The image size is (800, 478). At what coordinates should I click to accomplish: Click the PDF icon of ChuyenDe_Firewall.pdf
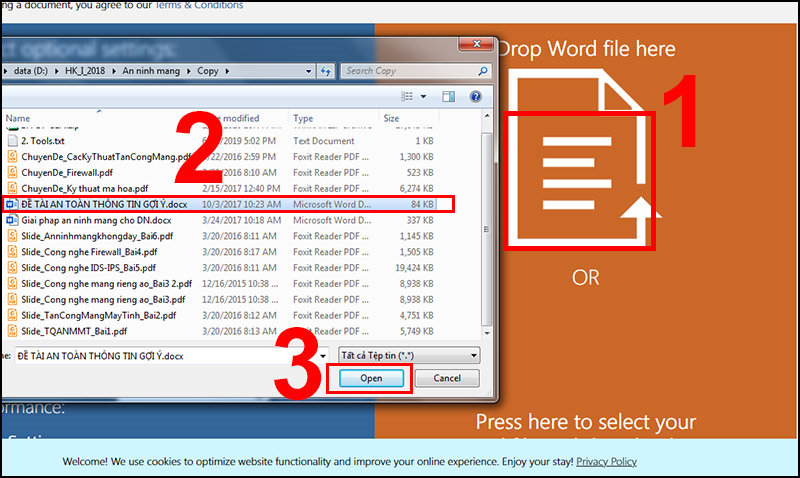click(12, 172)
